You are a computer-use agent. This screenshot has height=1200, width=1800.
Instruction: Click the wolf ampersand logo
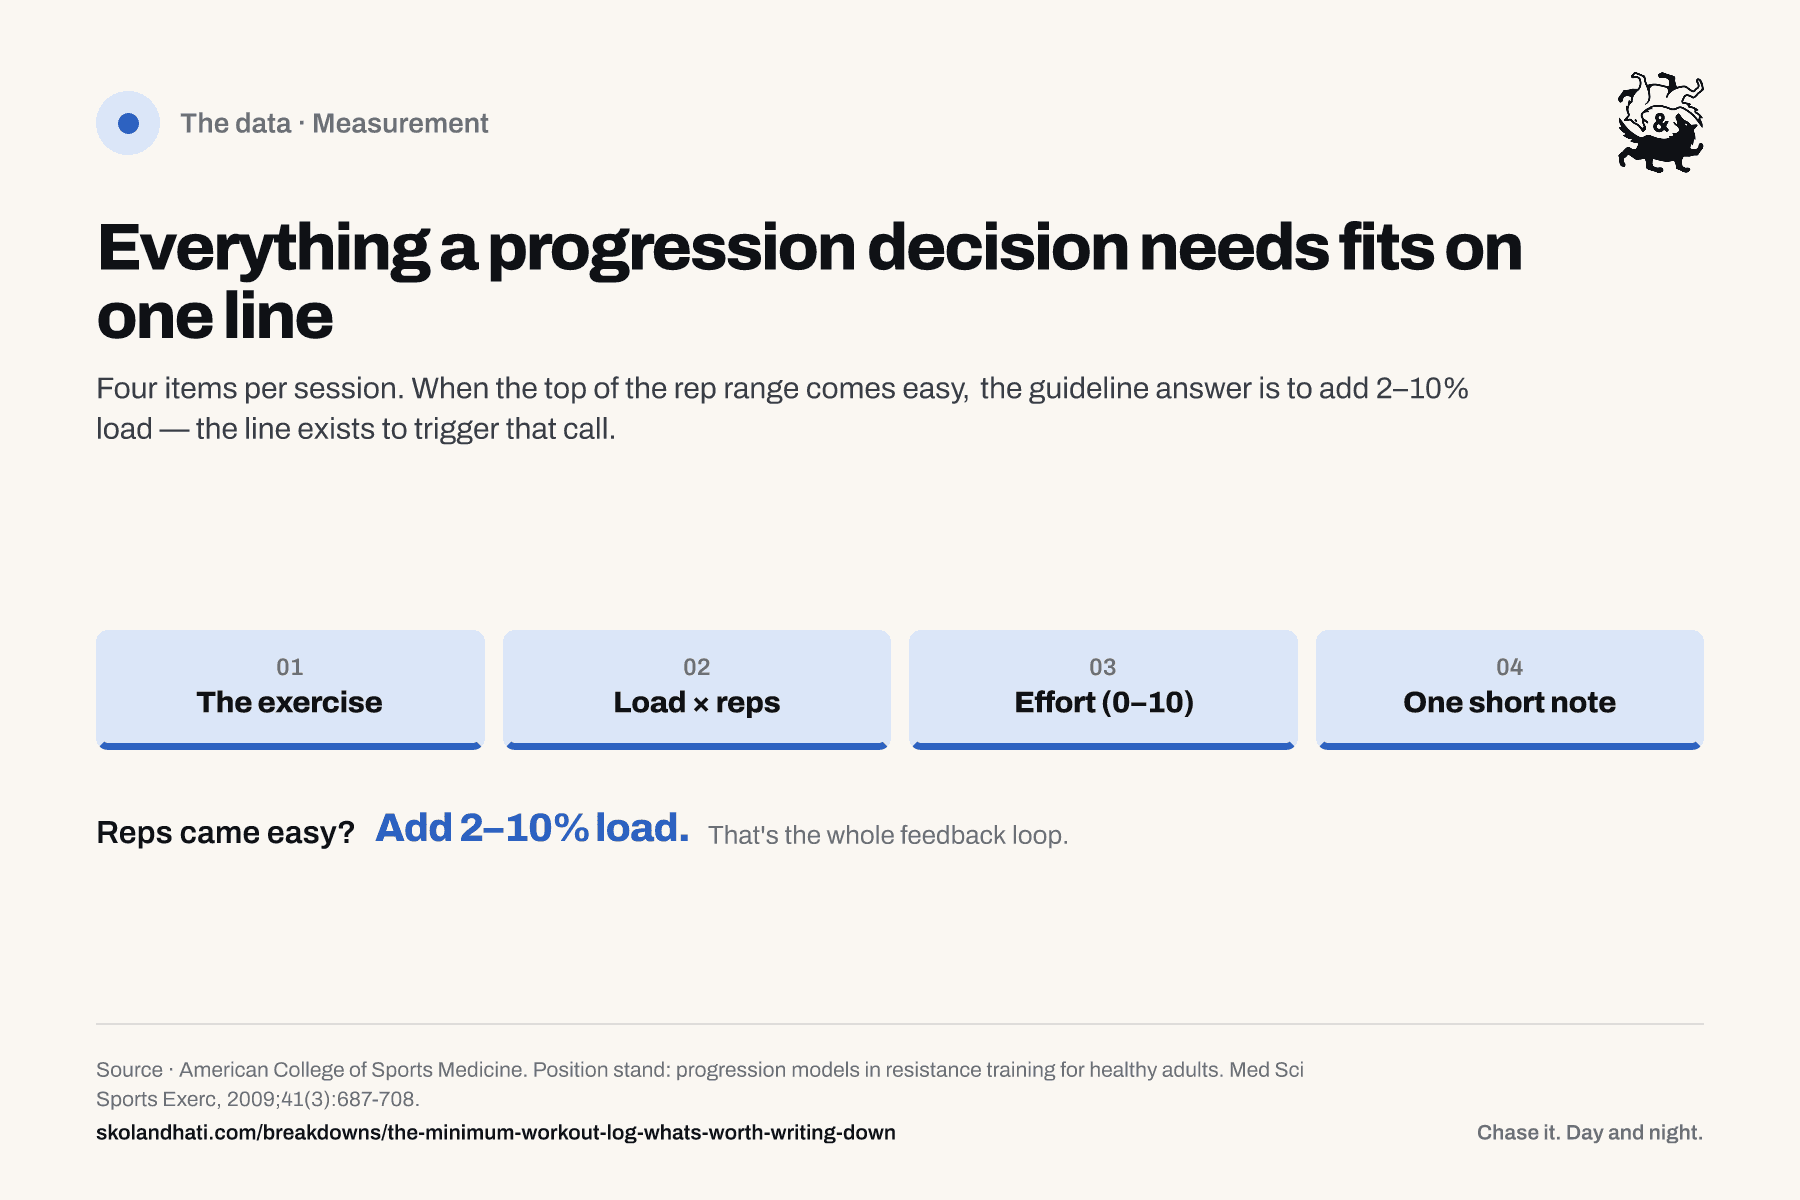click(x=1660, y=122)
